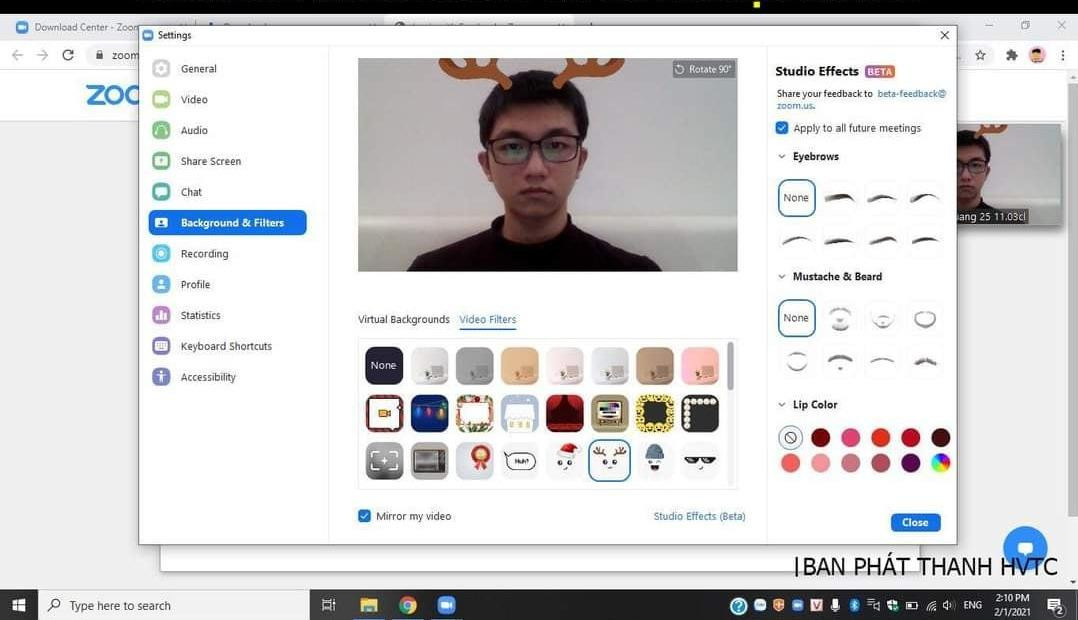Select the sunglasses video filter
This screenshot has height=620, width=1078.
[700, 460]
